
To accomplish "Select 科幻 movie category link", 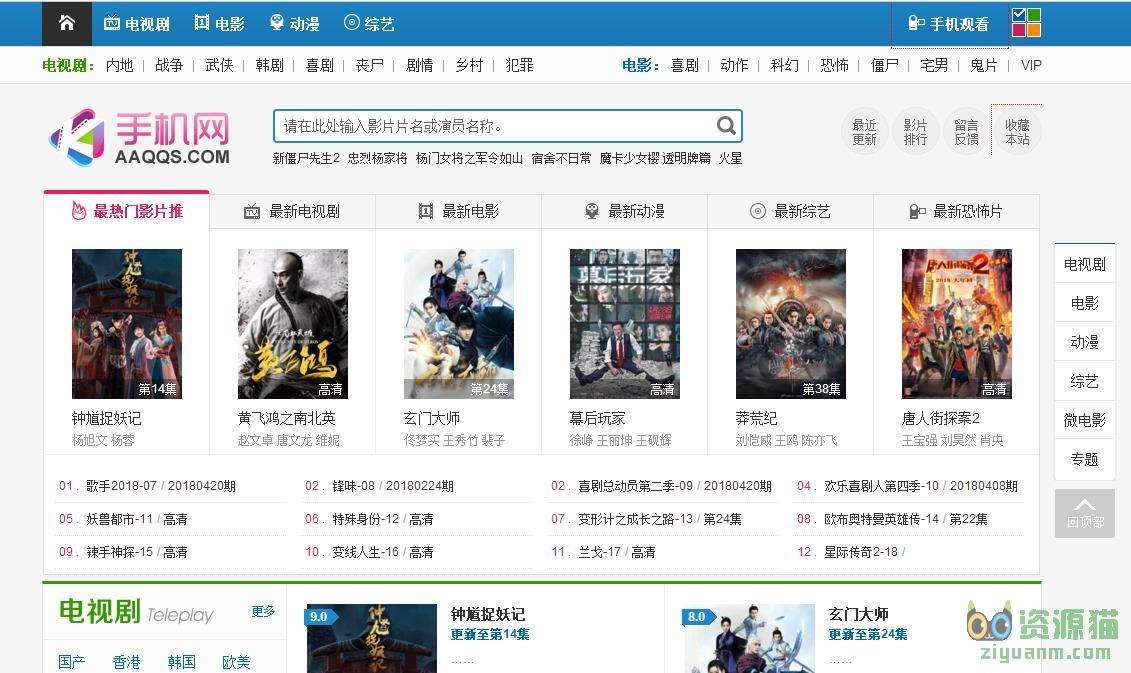I will (x=784, y=65).
